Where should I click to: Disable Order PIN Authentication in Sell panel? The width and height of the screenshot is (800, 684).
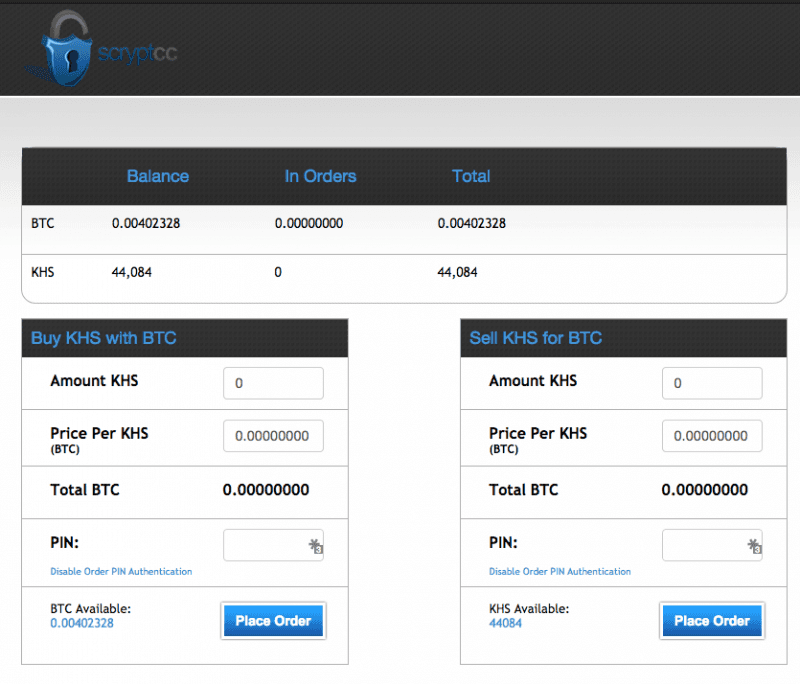560,571
